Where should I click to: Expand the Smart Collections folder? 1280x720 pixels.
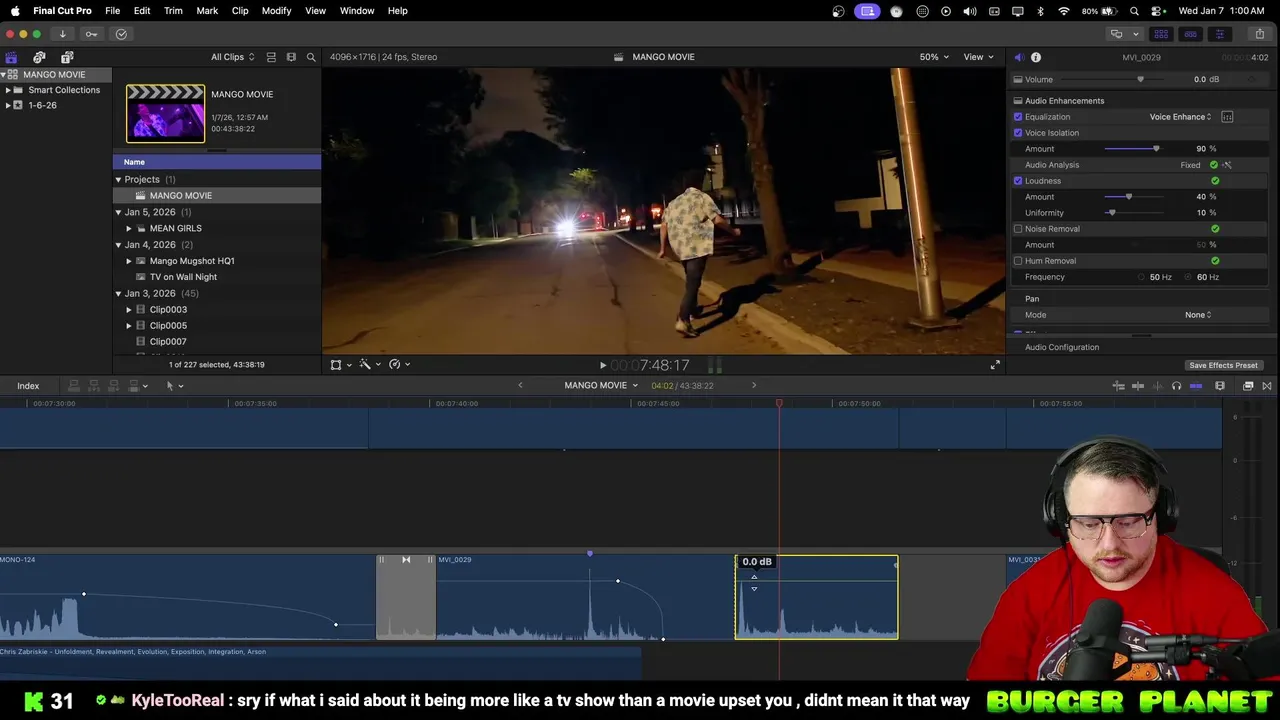click(8, 90)
